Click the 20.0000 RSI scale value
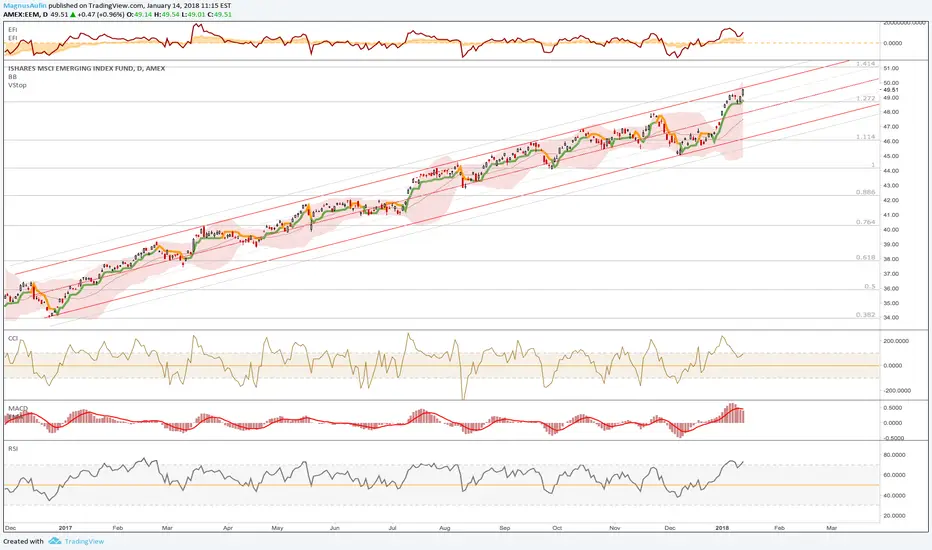Image resolution: width=932 pixels, height=550 pixels. pyautogui.click(x=895, y=516)
